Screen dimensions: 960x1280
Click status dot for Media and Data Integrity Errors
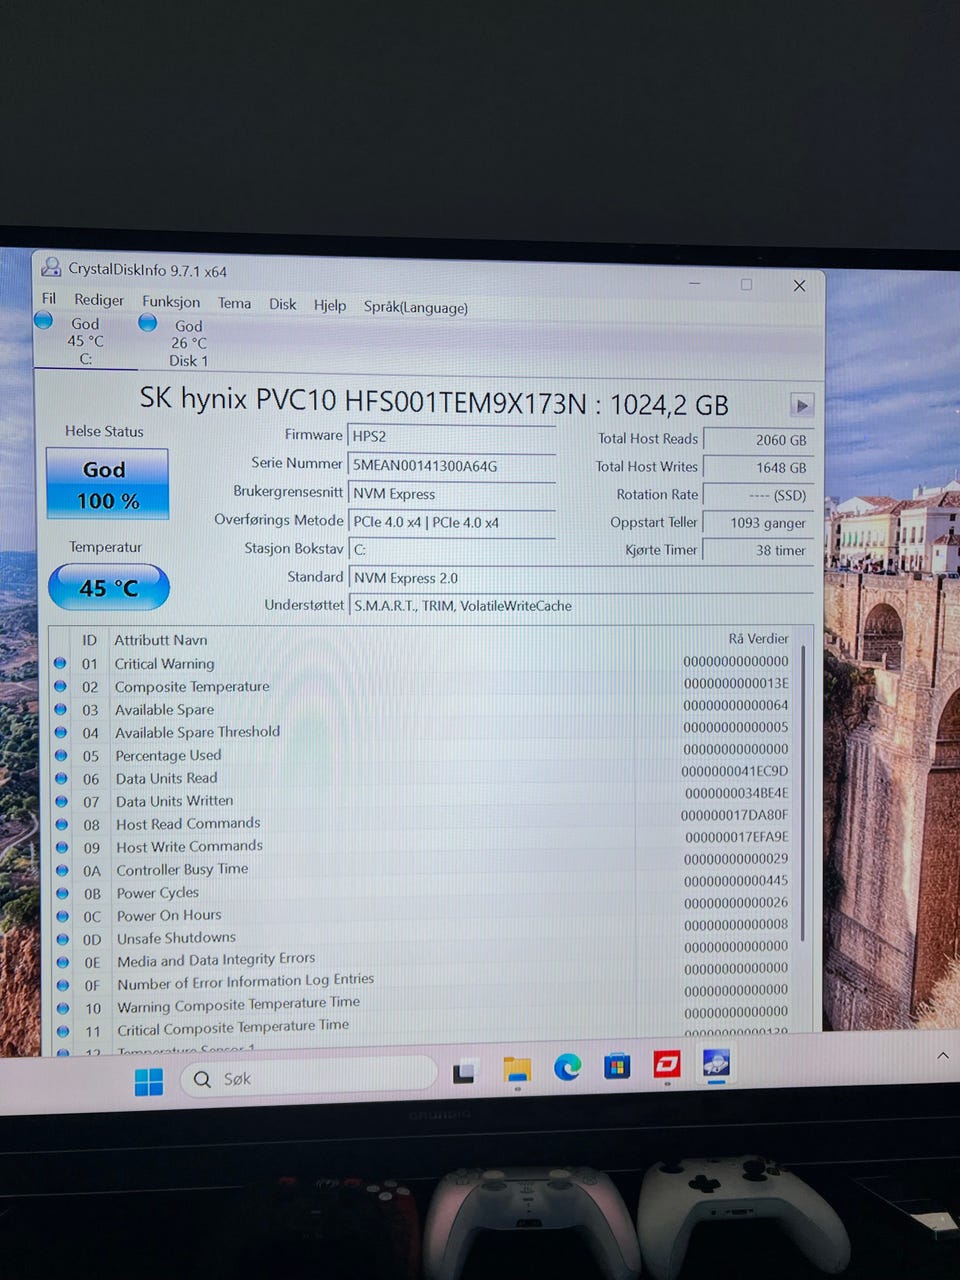point(63,962)
